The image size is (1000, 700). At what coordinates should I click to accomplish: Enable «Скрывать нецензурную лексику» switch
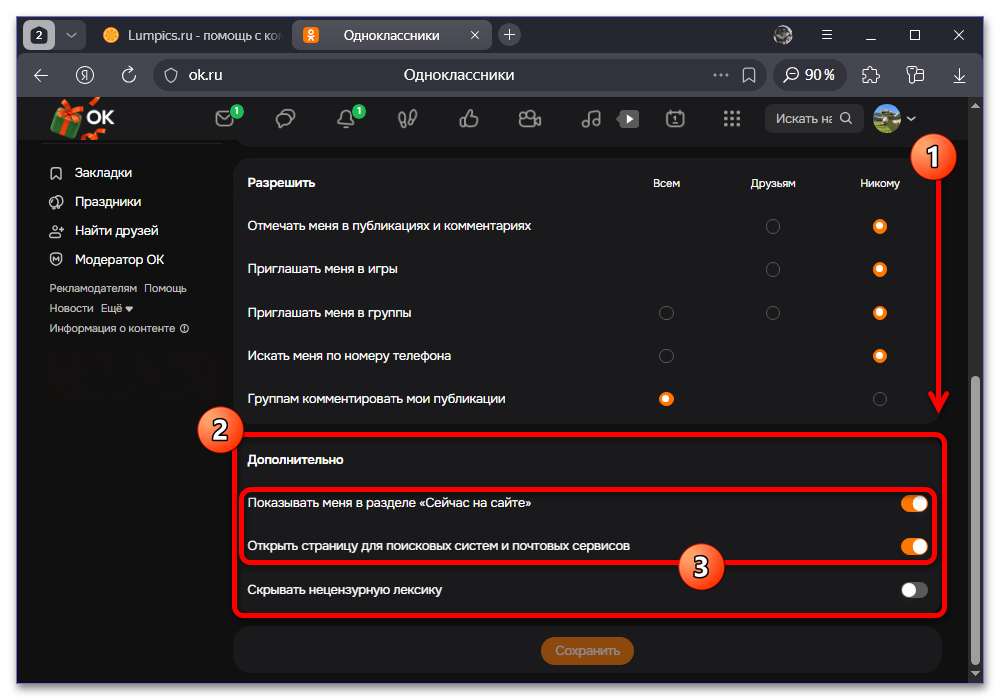pos(914,590)
